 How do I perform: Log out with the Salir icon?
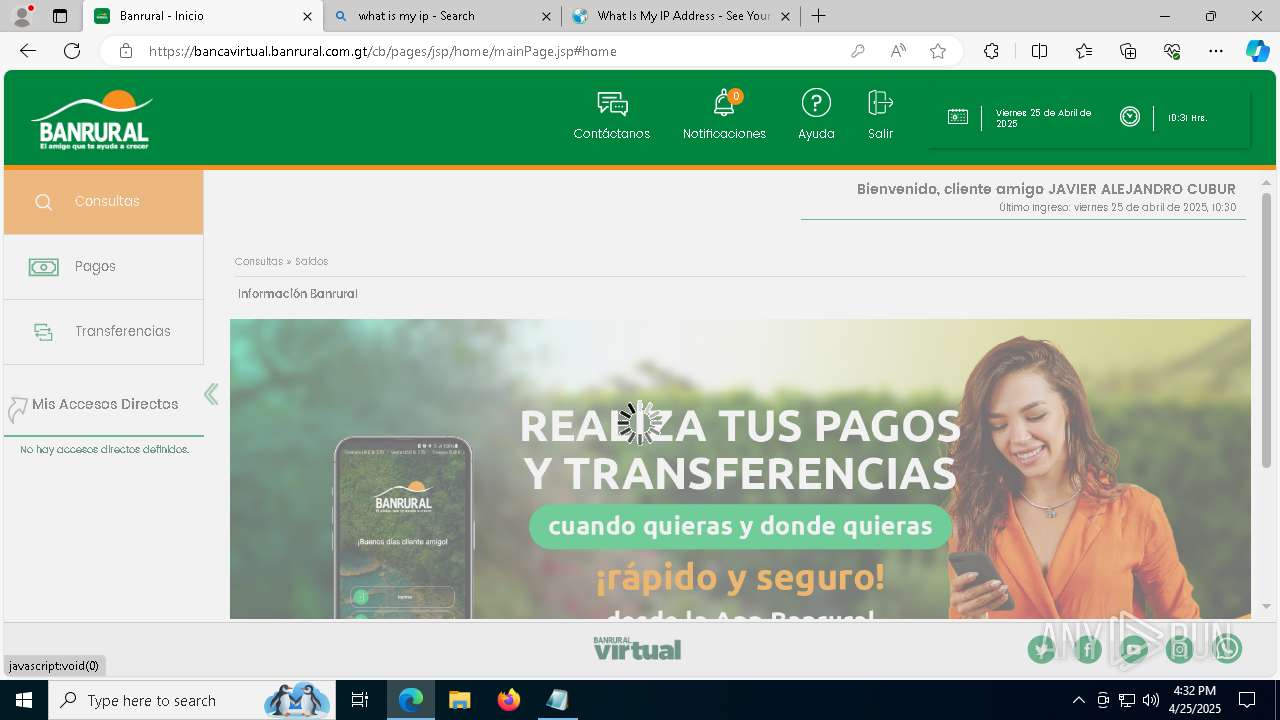[880, 102]
